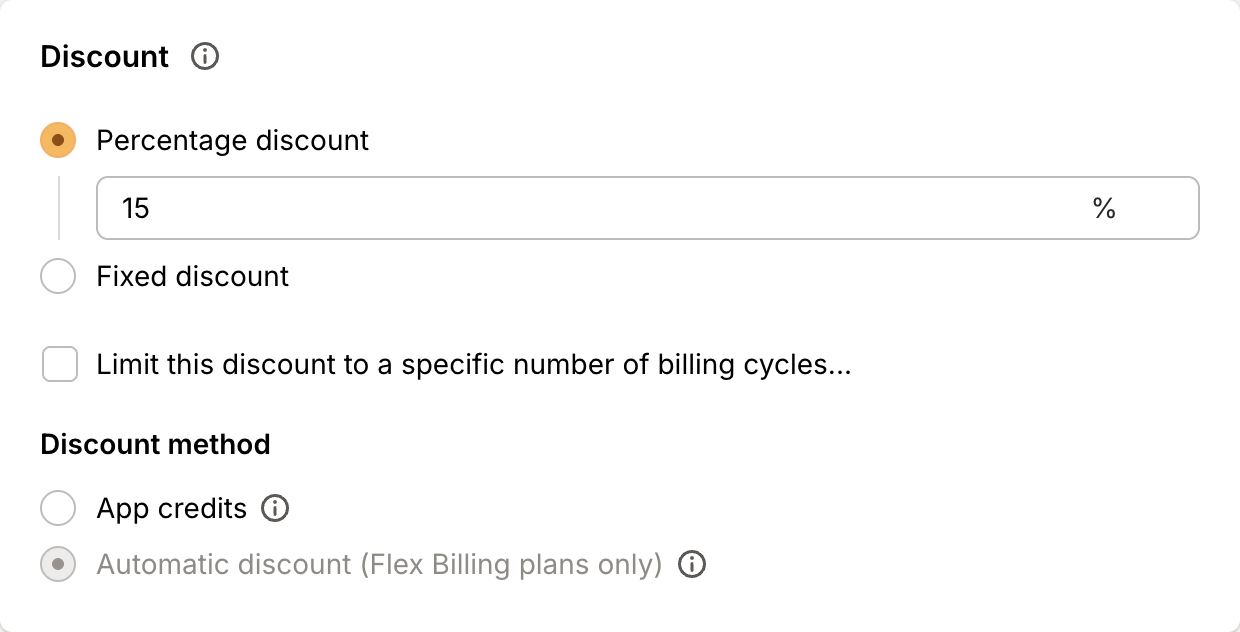Check the box limiting discount billing cycles

(59, 364)
